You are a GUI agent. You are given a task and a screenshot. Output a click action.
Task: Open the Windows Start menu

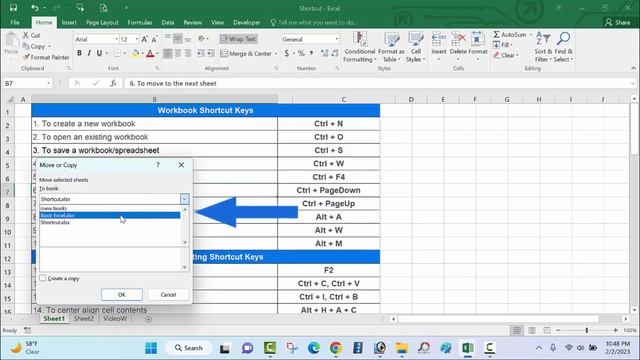[x=151, y=348]
